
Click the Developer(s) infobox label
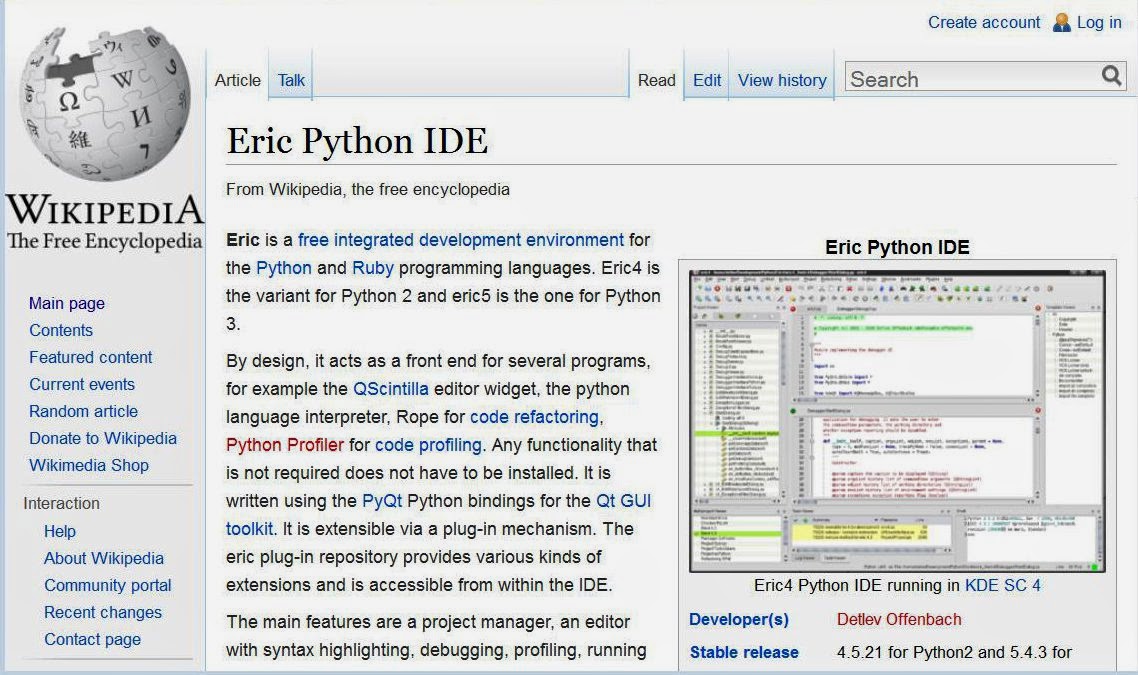(x=739, y=619)
